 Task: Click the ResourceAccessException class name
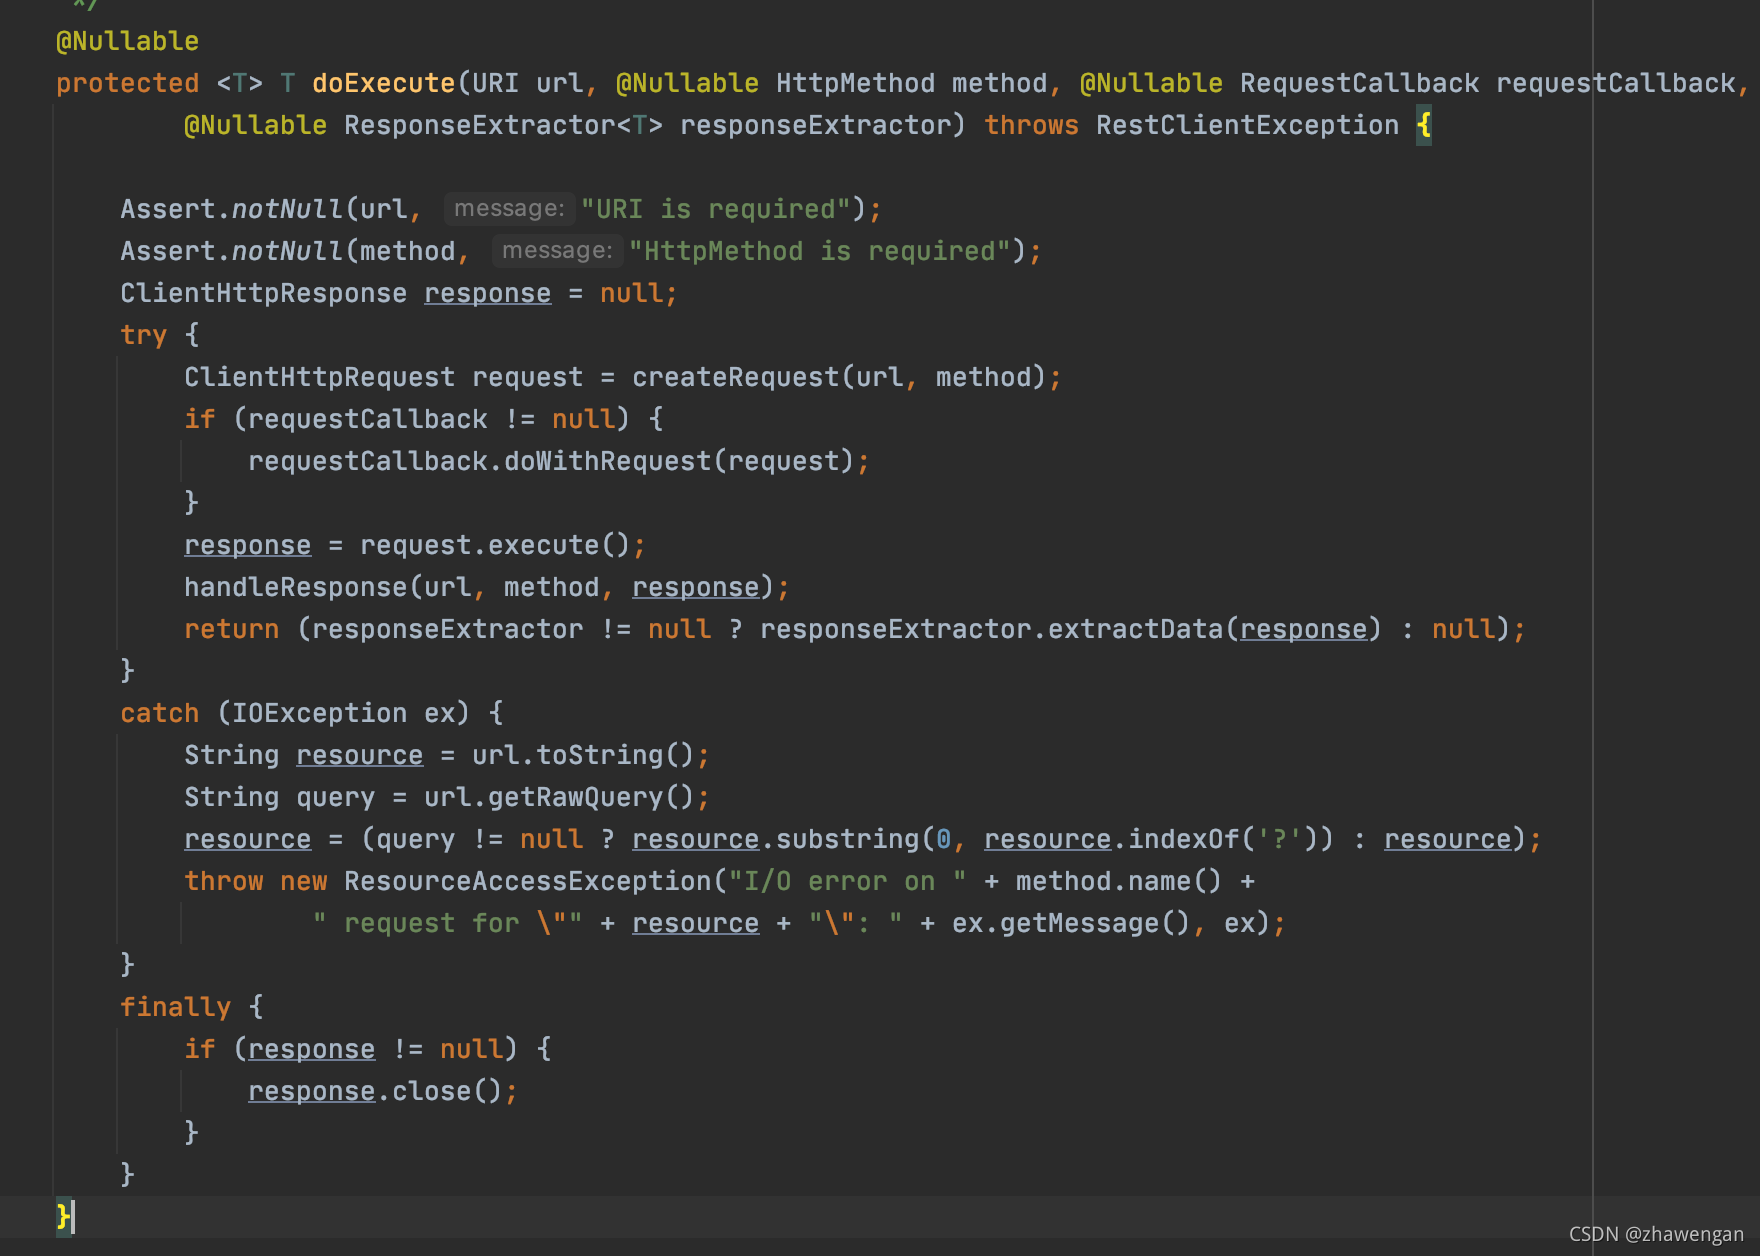click(527, 881)
